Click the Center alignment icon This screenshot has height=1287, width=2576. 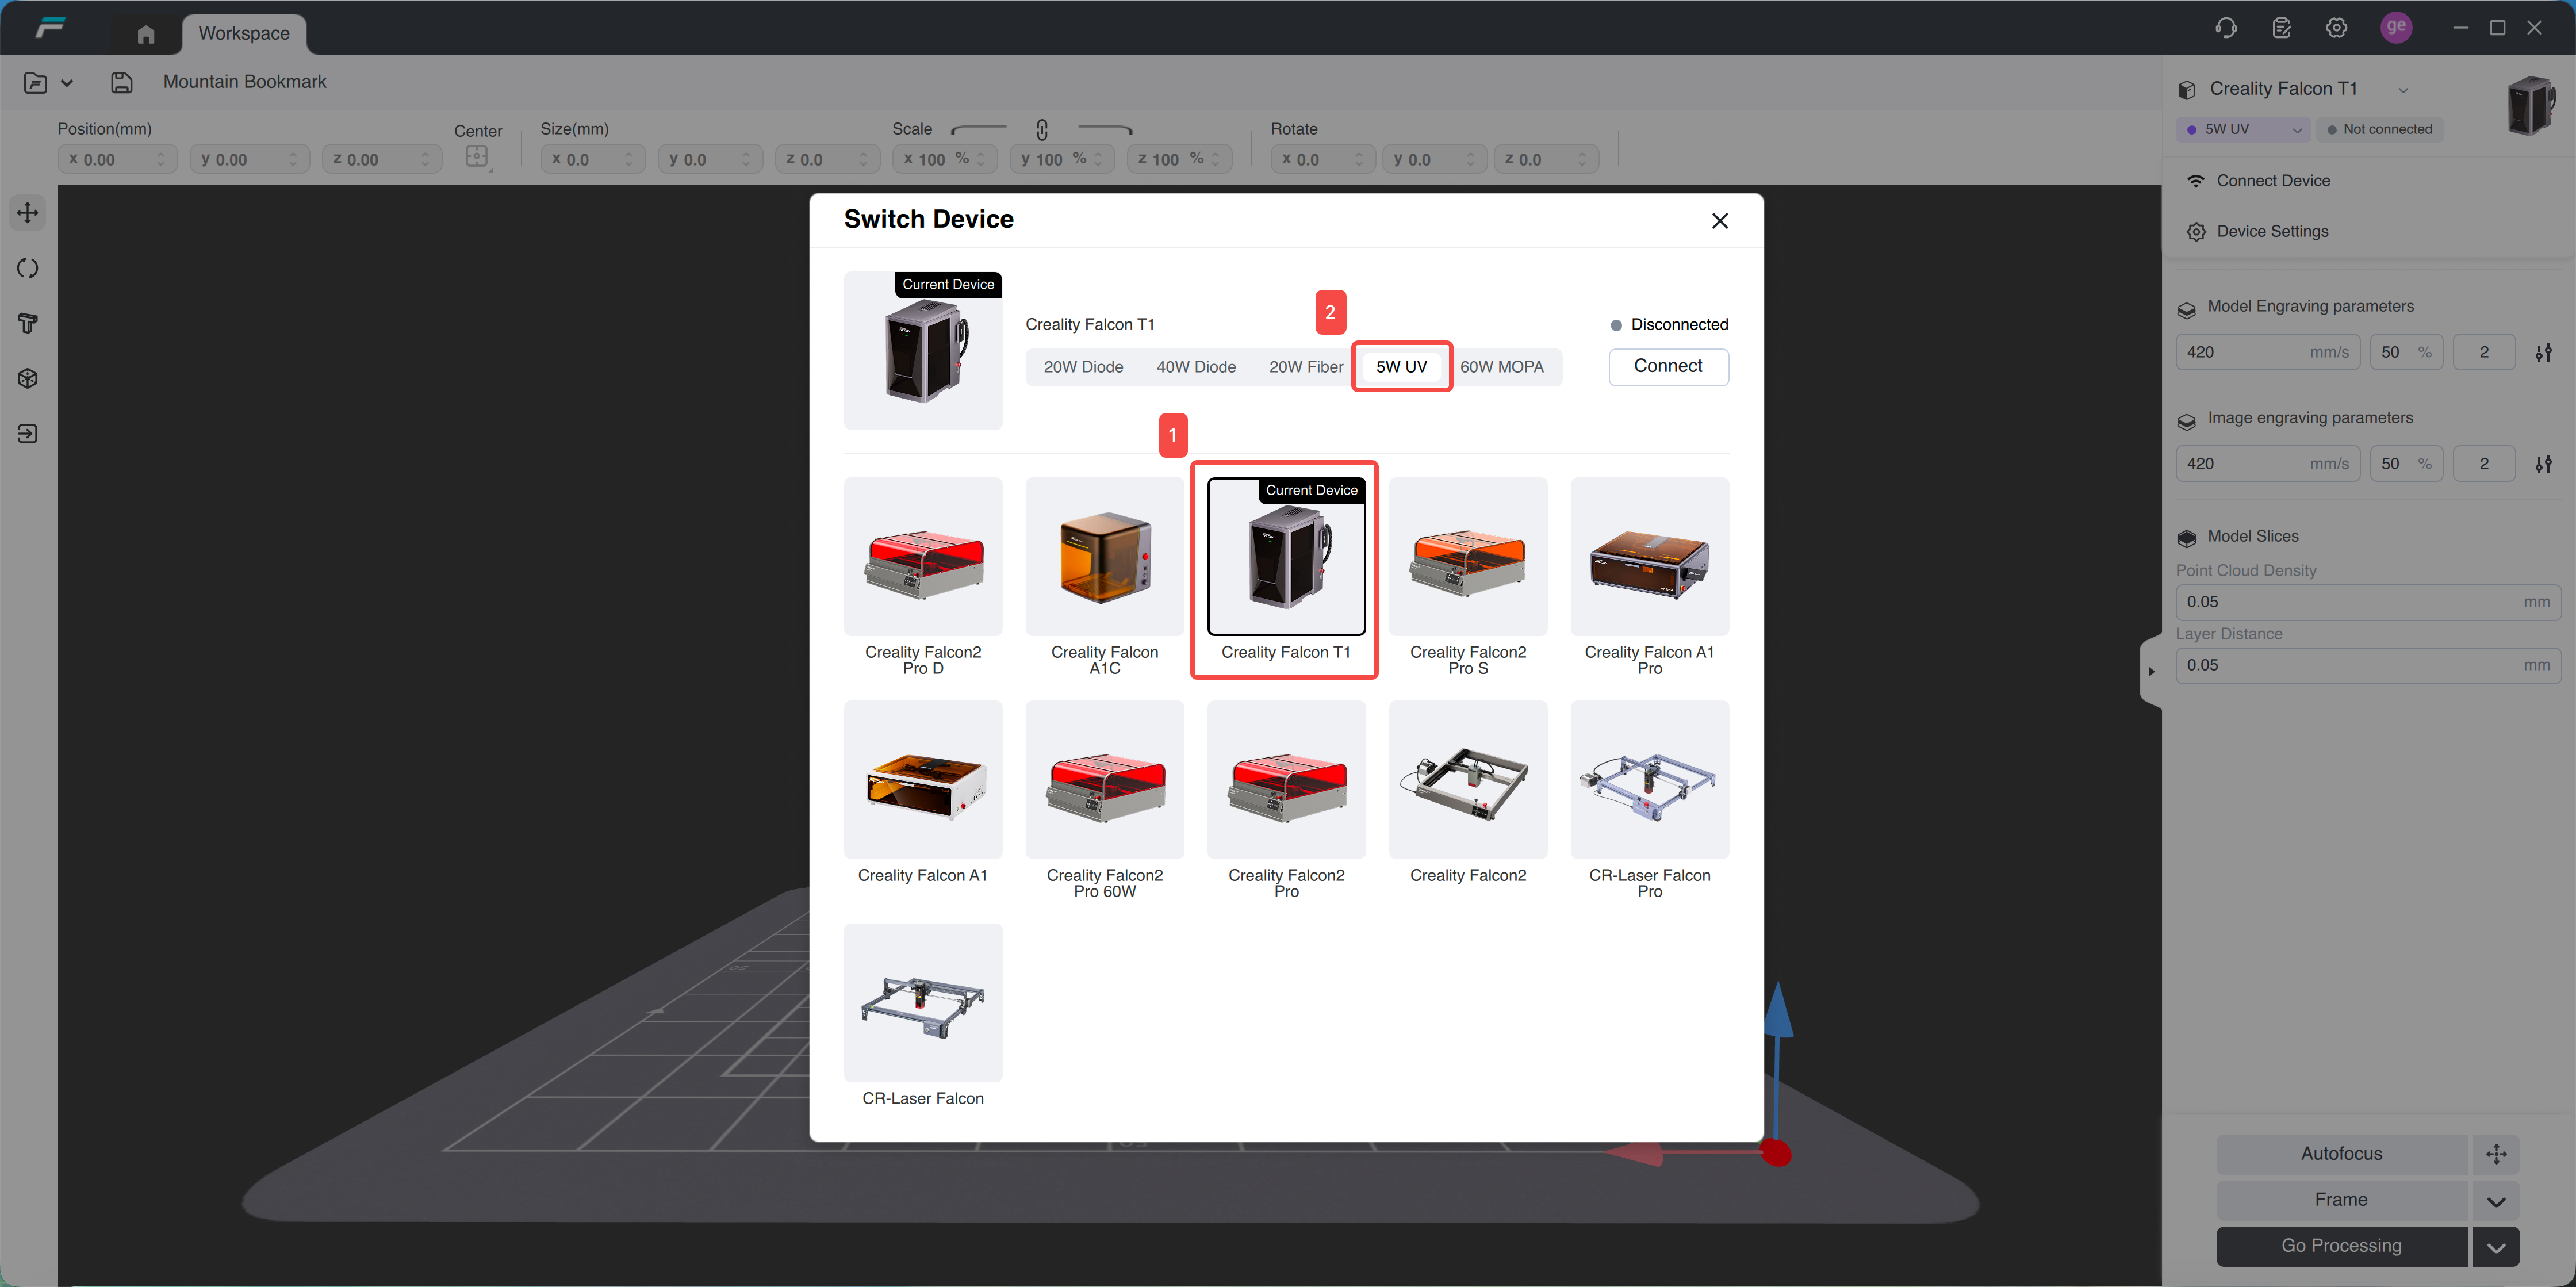coord(478,158)
